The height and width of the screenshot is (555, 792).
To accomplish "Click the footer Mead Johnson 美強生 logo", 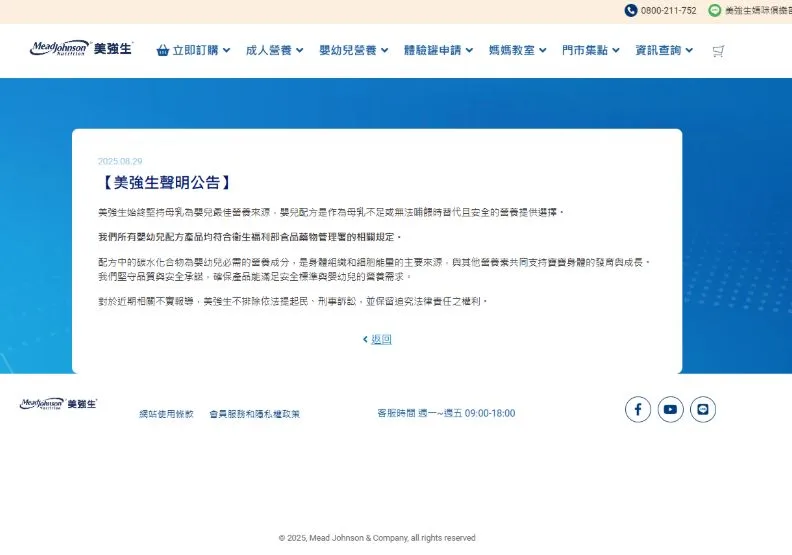I will click(58, 403).
